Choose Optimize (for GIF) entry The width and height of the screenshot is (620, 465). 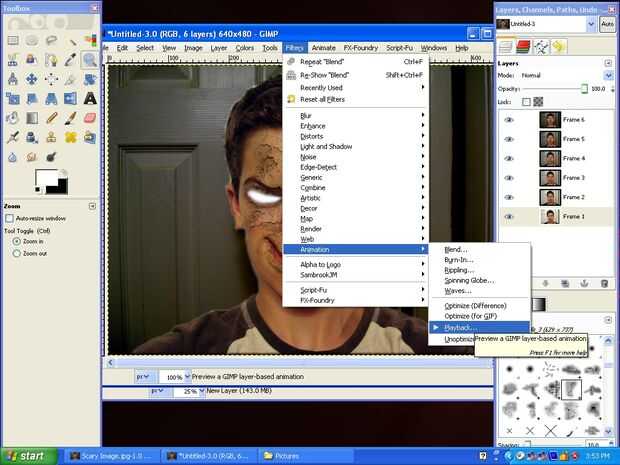pos(471,316)
